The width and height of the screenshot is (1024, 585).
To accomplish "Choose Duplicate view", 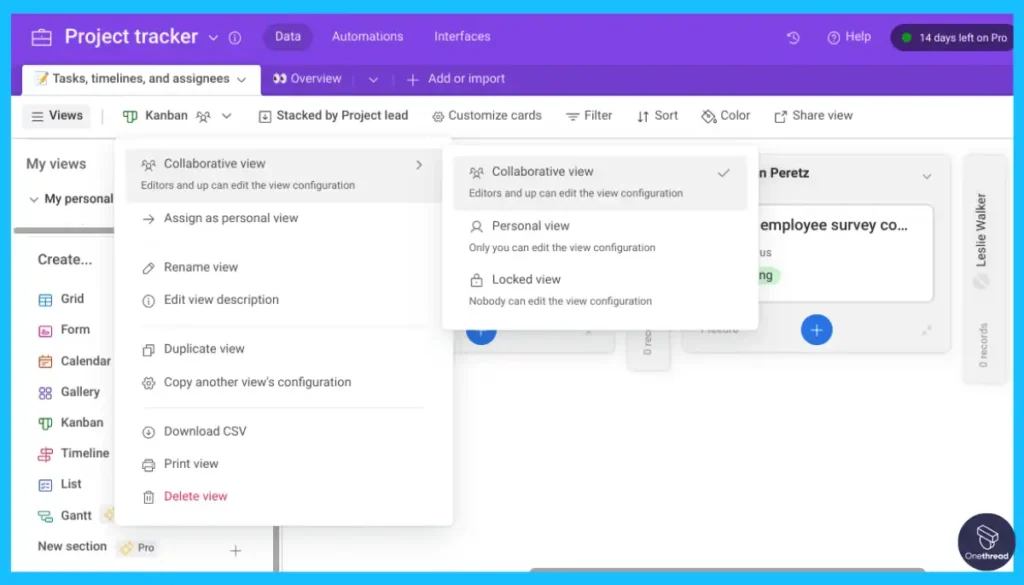I will click(x=193, y=349).
